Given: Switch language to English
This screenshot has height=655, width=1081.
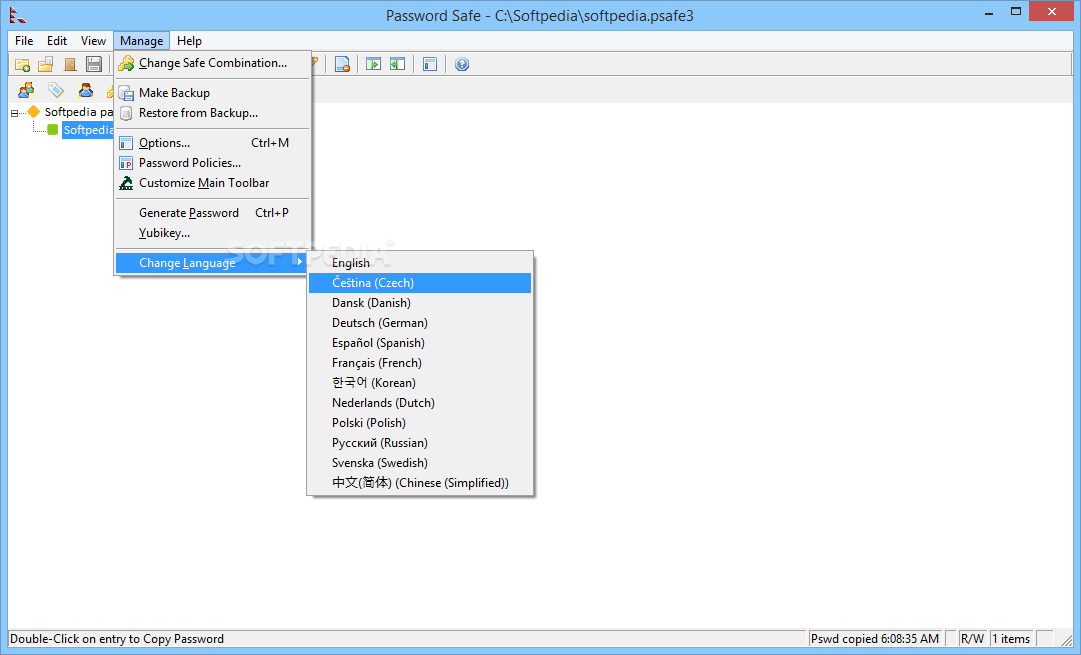Looking at the screenshot, I should tap(420, 263).
